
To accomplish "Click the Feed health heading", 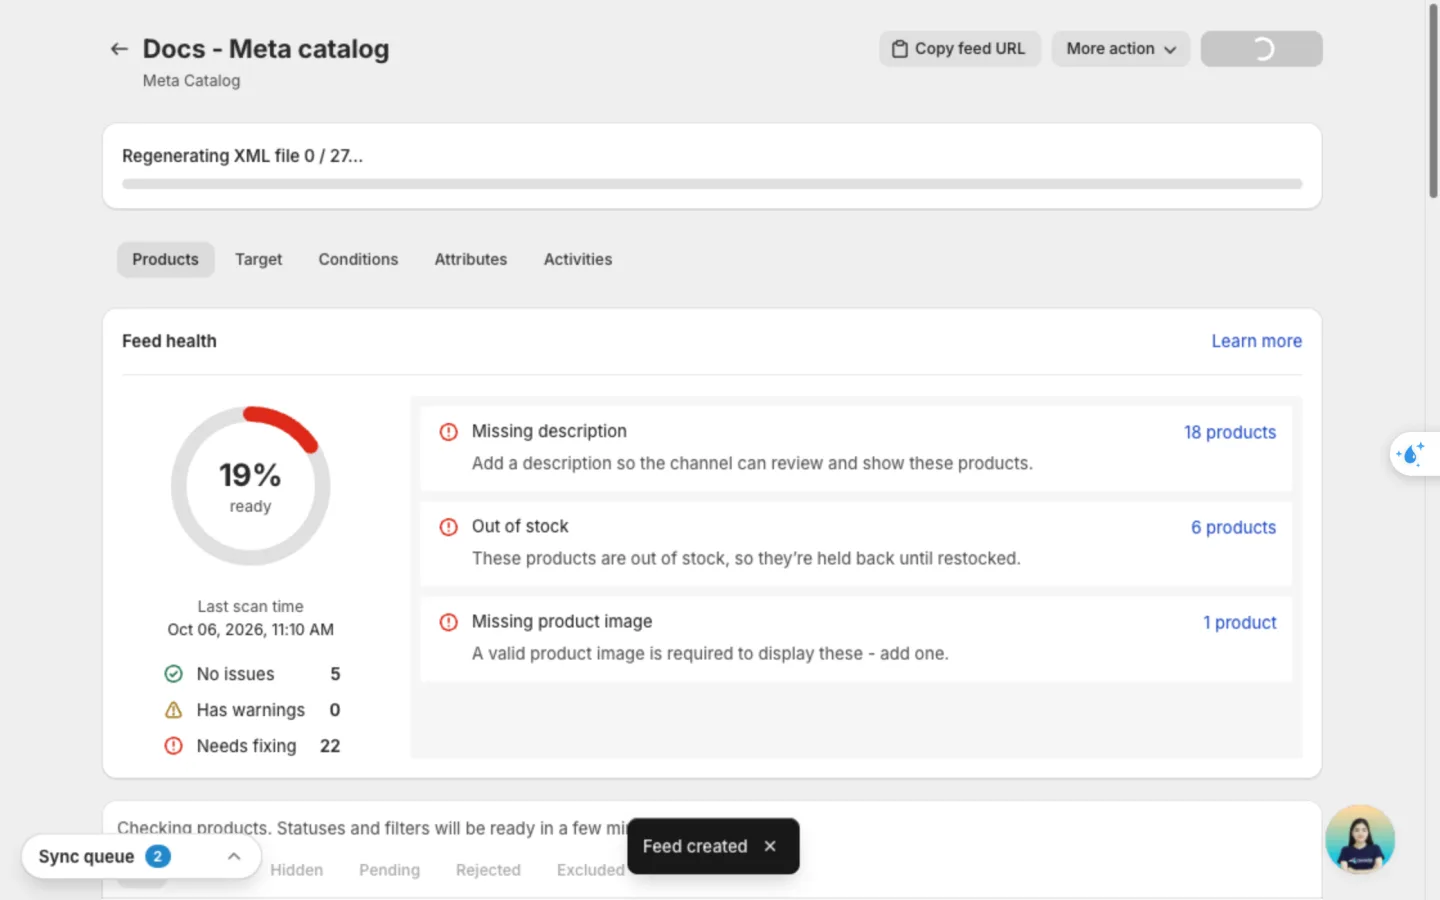I will click(169, 341).
